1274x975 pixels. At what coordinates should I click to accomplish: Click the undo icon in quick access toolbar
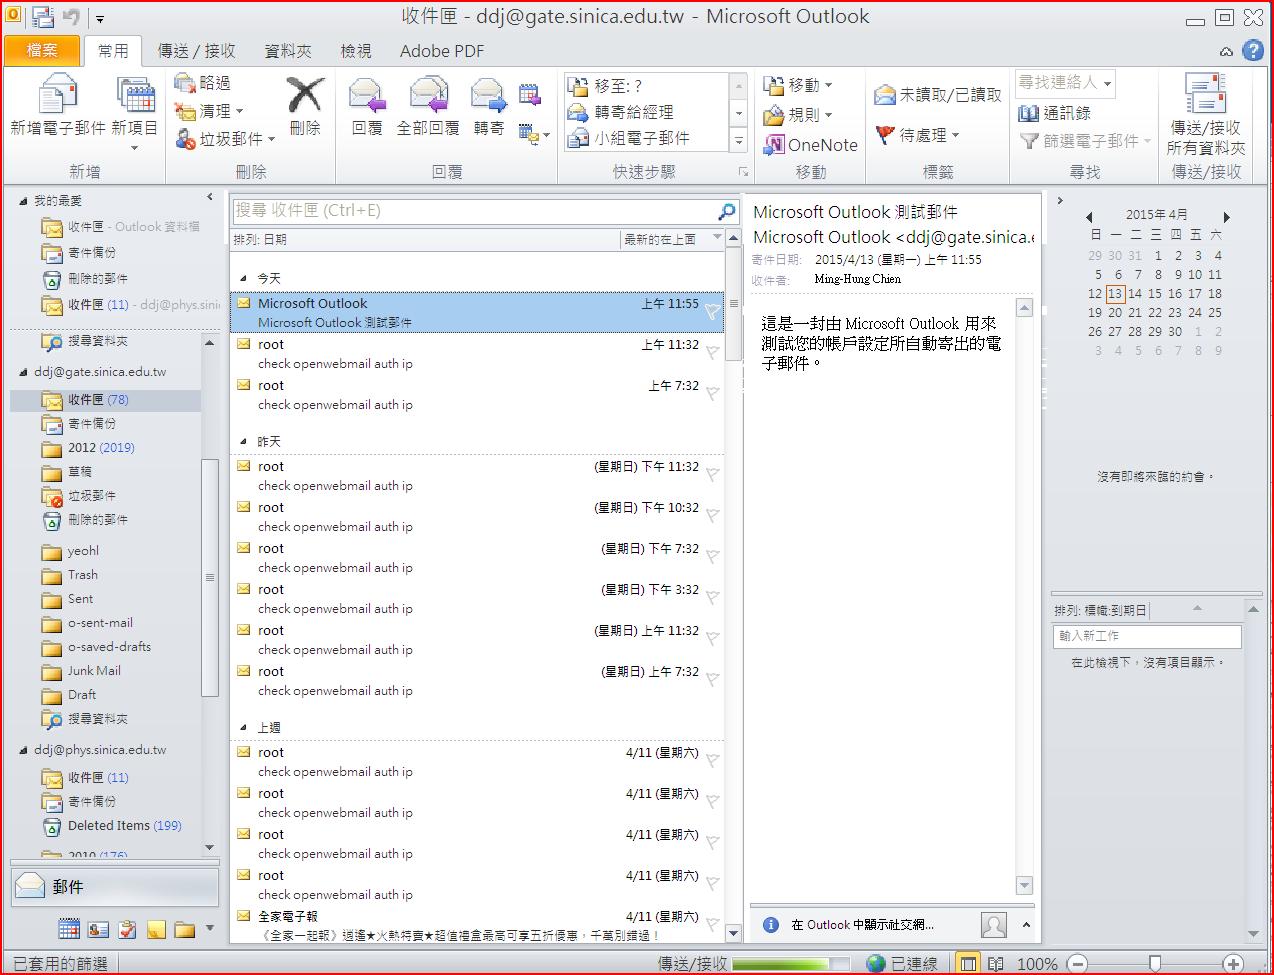point(71,17)
